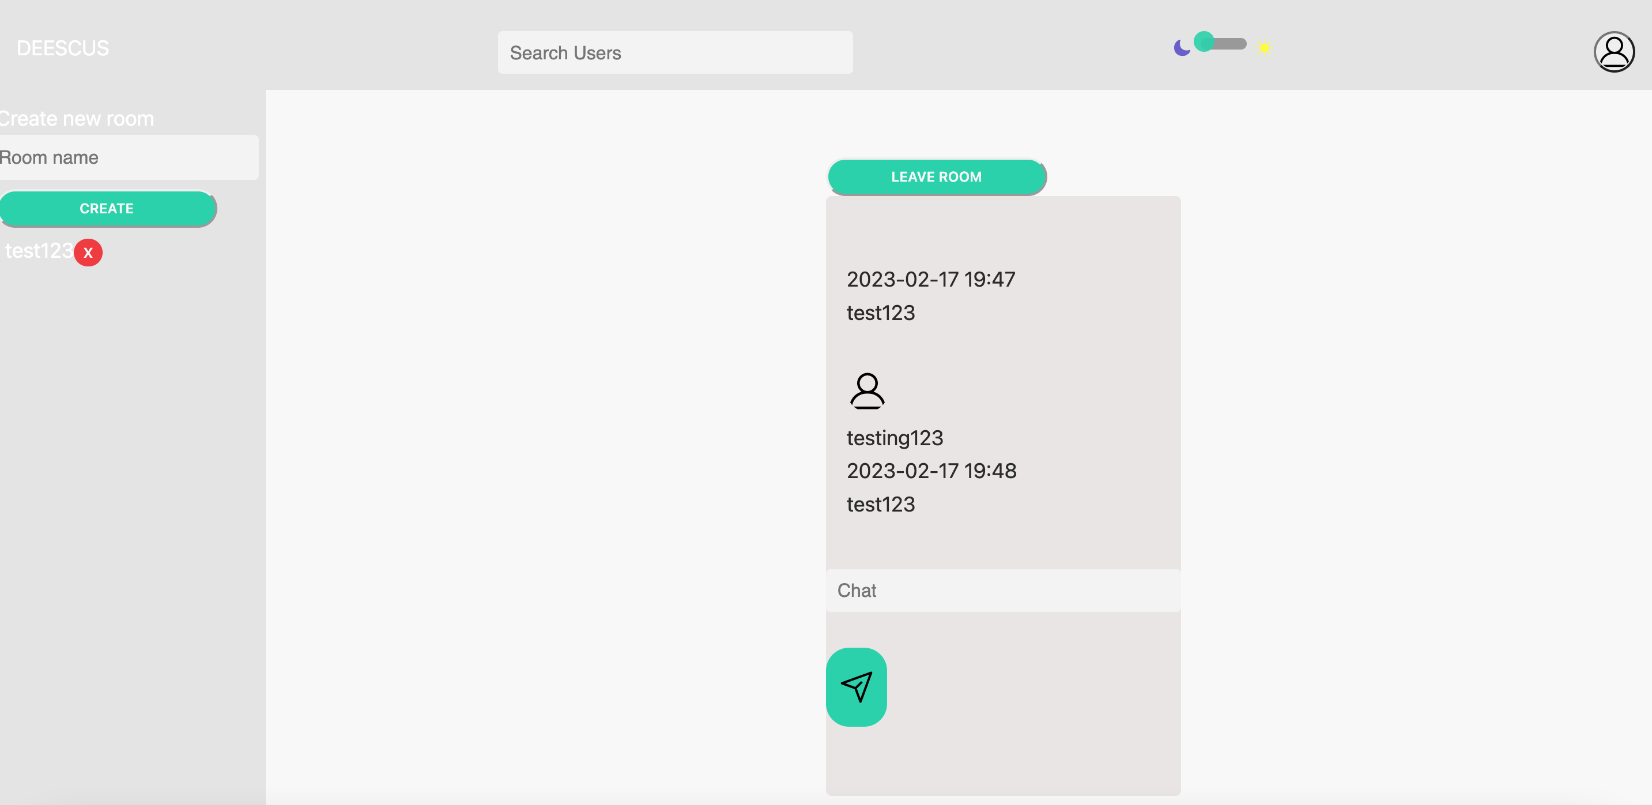Screen dimensions: 1652x805
Task: Click the yellow sun light mode icon
Action: pyautogui.click(x=1264, y=47)
